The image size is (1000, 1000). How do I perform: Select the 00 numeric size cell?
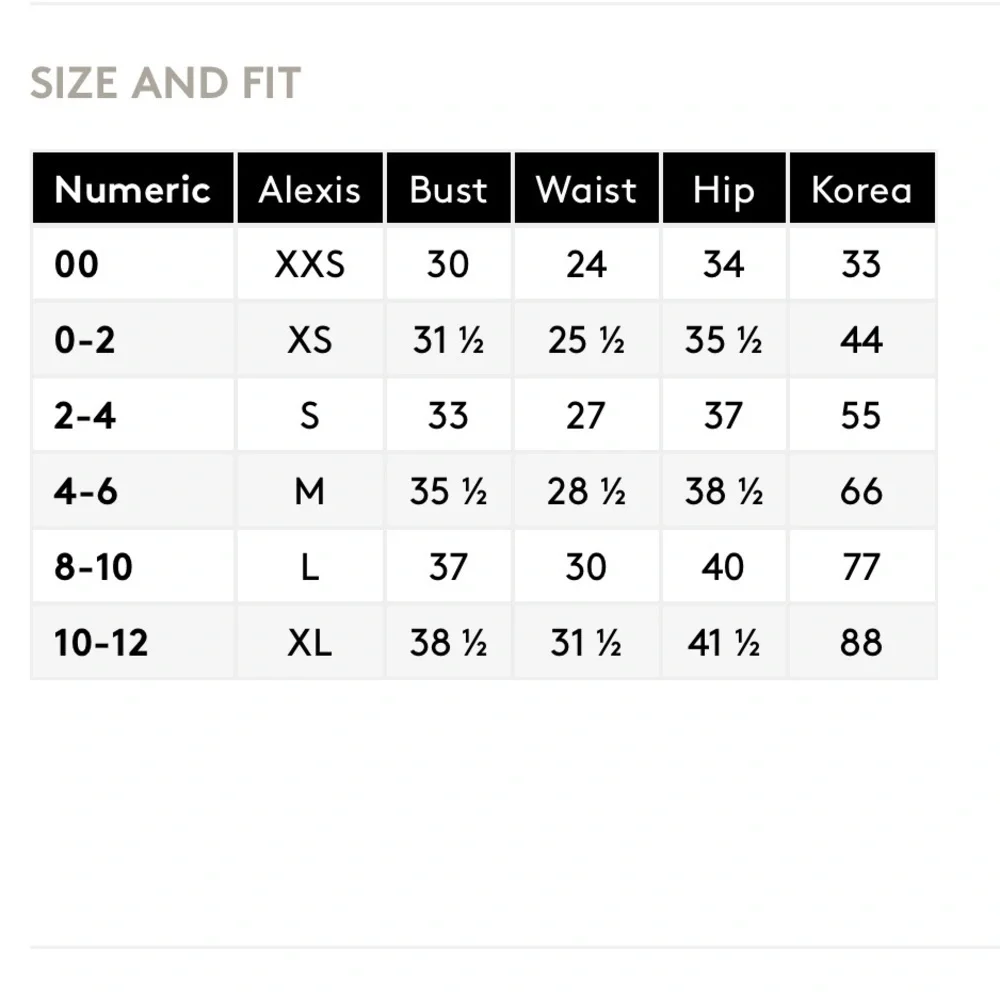tap(133, 263)
